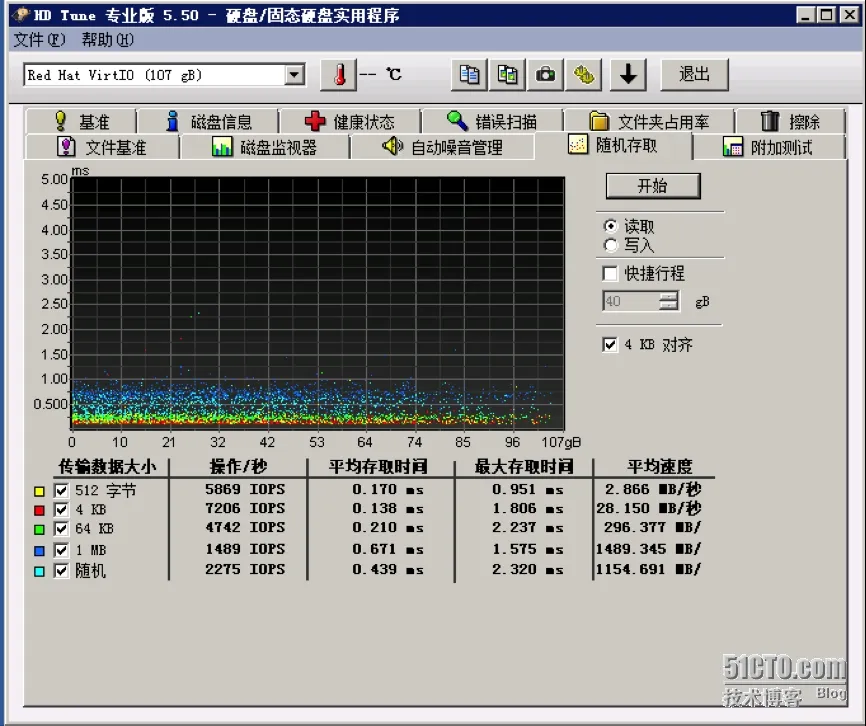866x726 pixels.
Task: Click the 4742 IOPS value
Action: 245,527
